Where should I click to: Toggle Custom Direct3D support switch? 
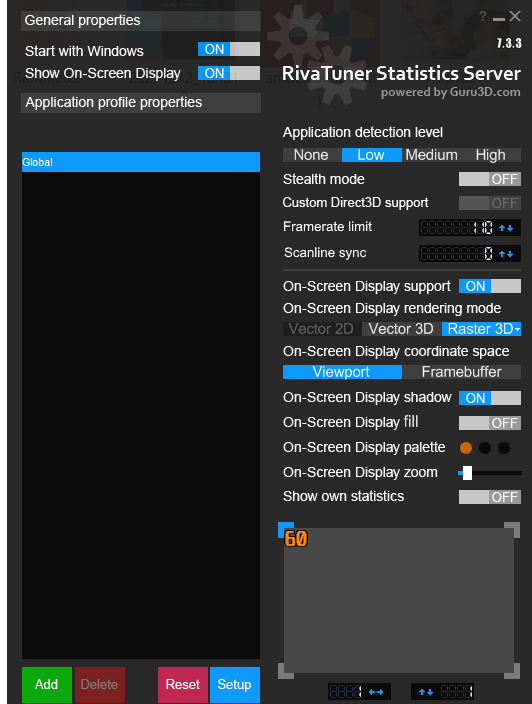(x=489, y=203)
